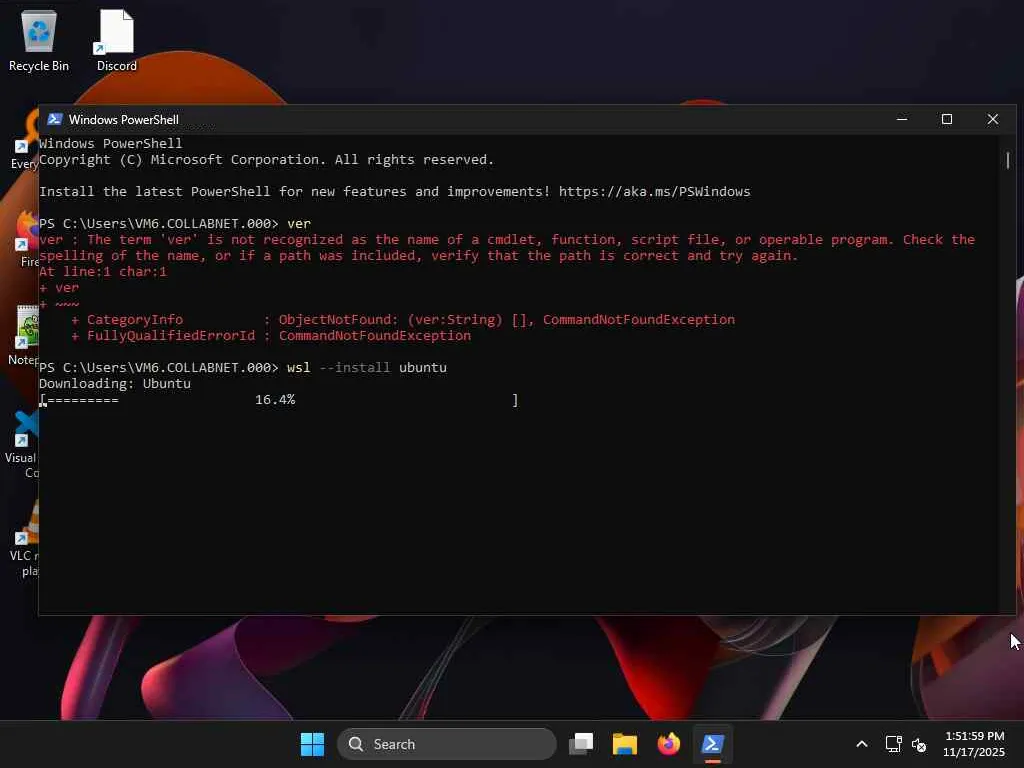Show hidden system tray icons
Viewport: 1024px width, 768px height.
pos(862,744)
